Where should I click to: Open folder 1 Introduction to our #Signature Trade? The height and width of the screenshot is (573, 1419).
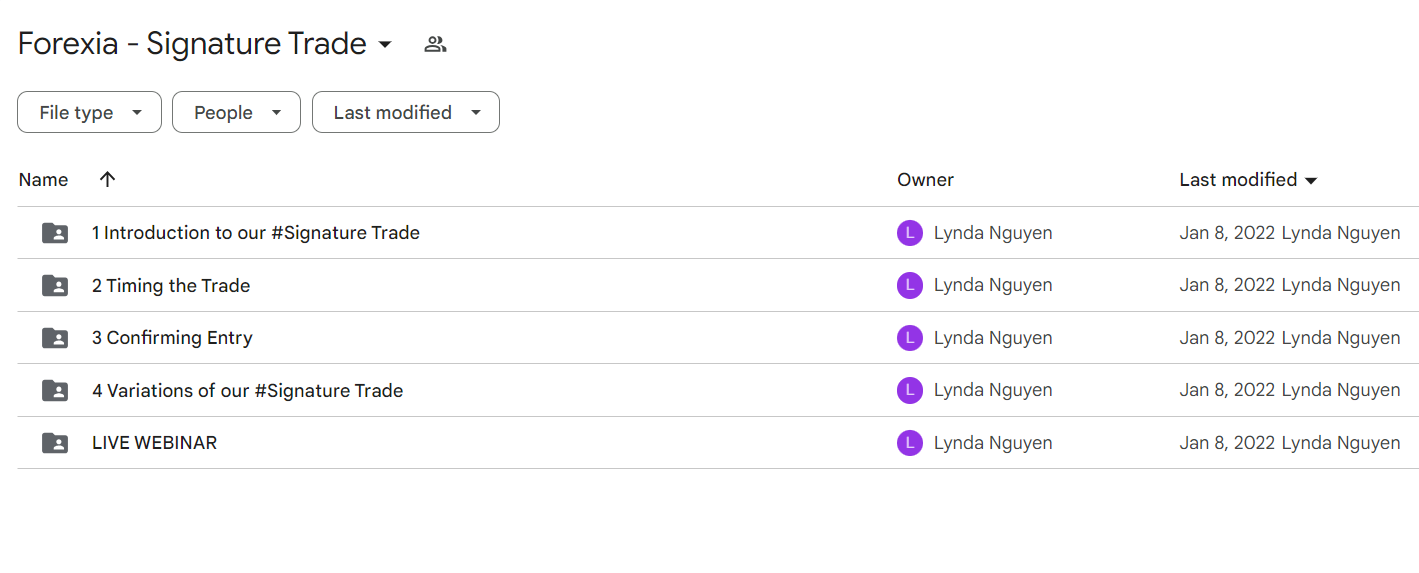click(x=256, y=233)
